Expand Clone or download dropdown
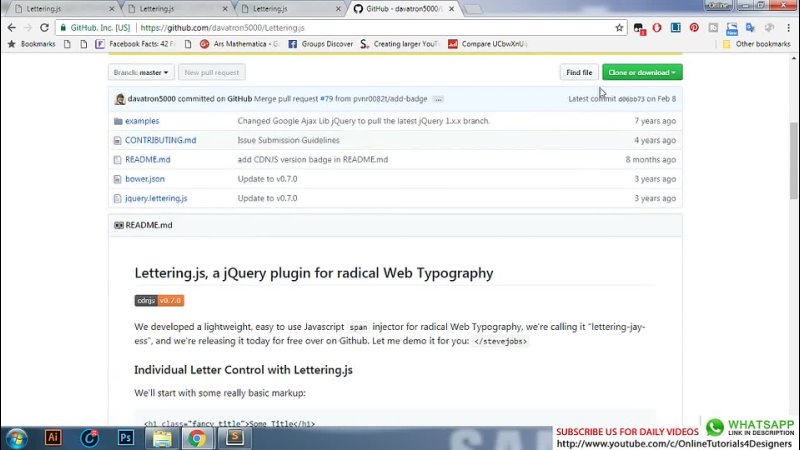This screenshot has height=450, width=800. pos(642,72)
